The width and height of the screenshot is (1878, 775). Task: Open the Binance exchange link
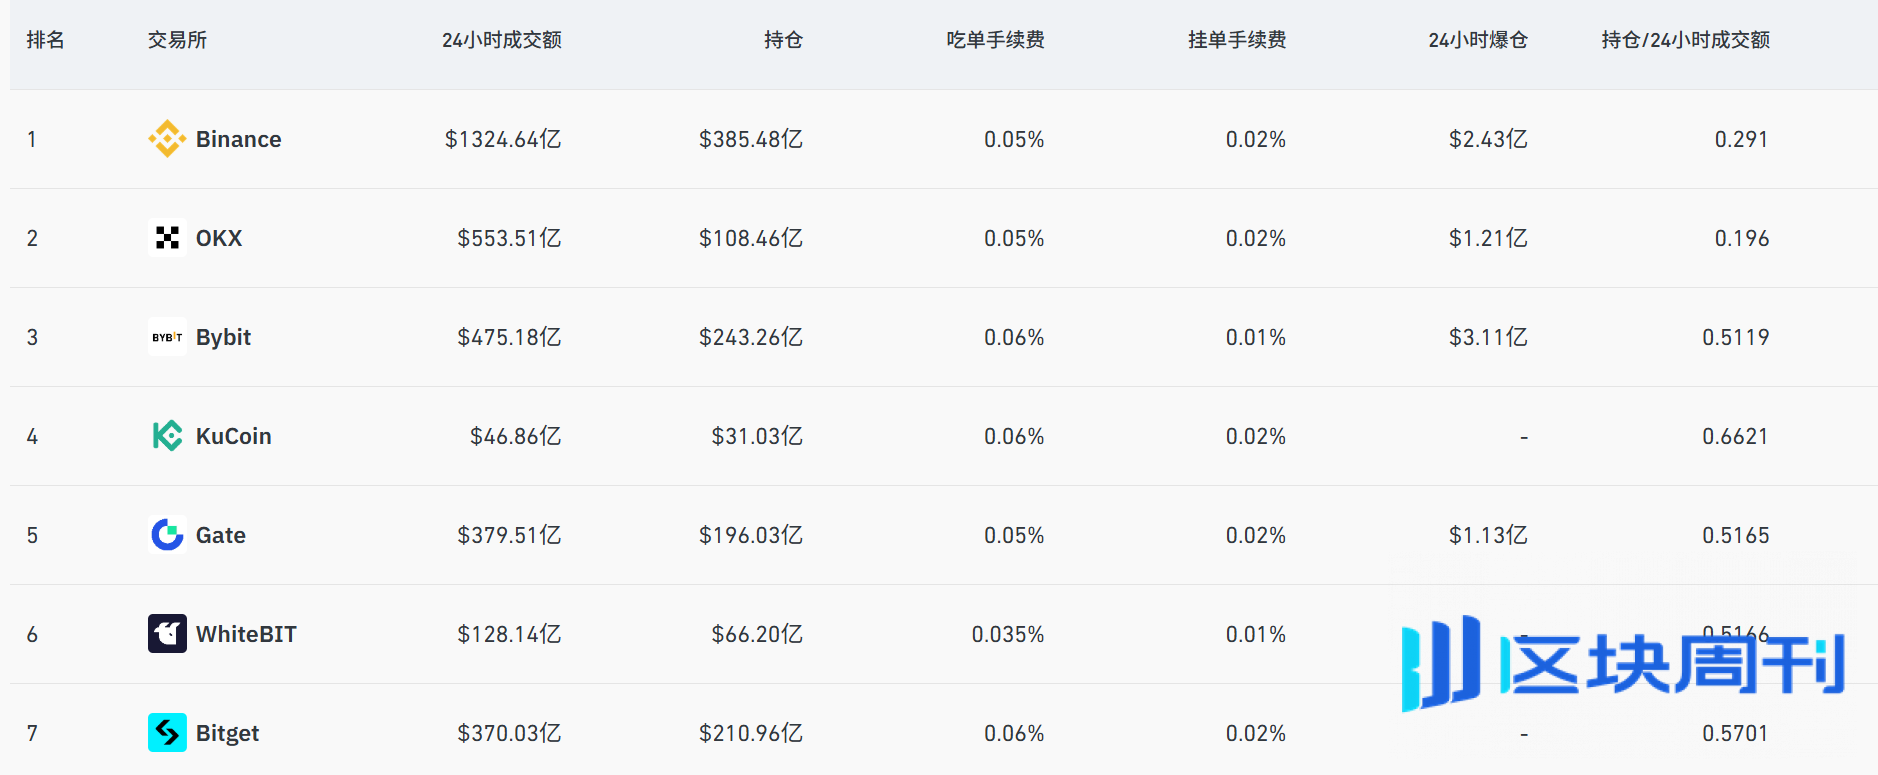tap(239, 139)
